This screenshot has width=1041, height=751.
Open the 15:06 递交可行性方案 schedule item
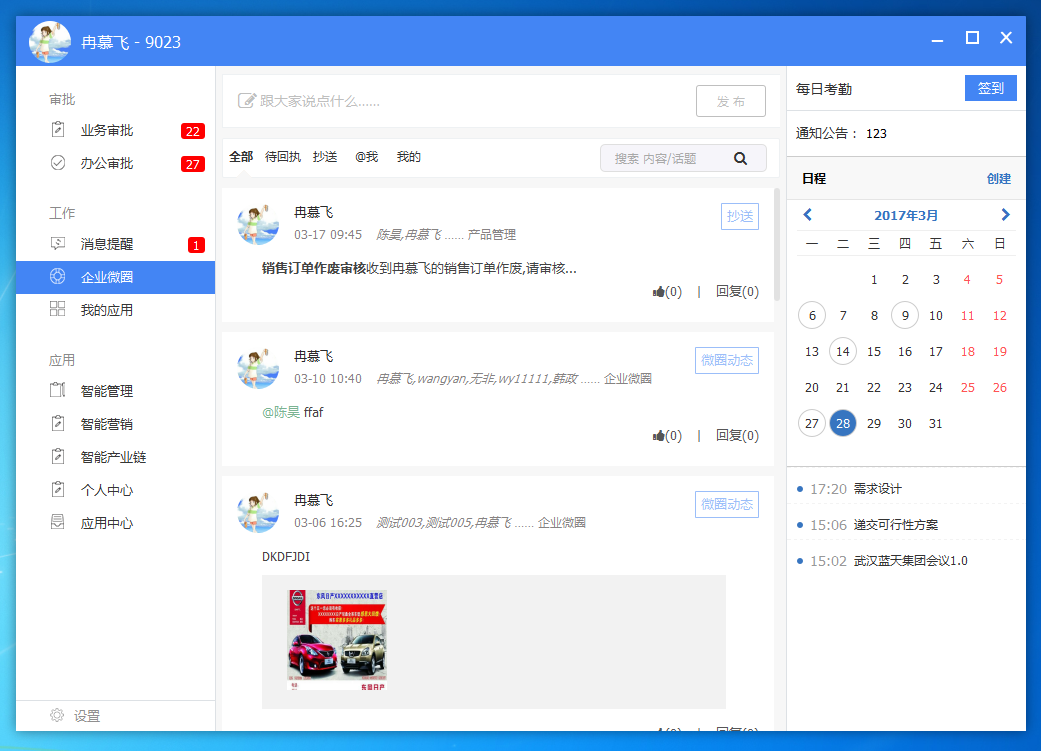point(906,525)
